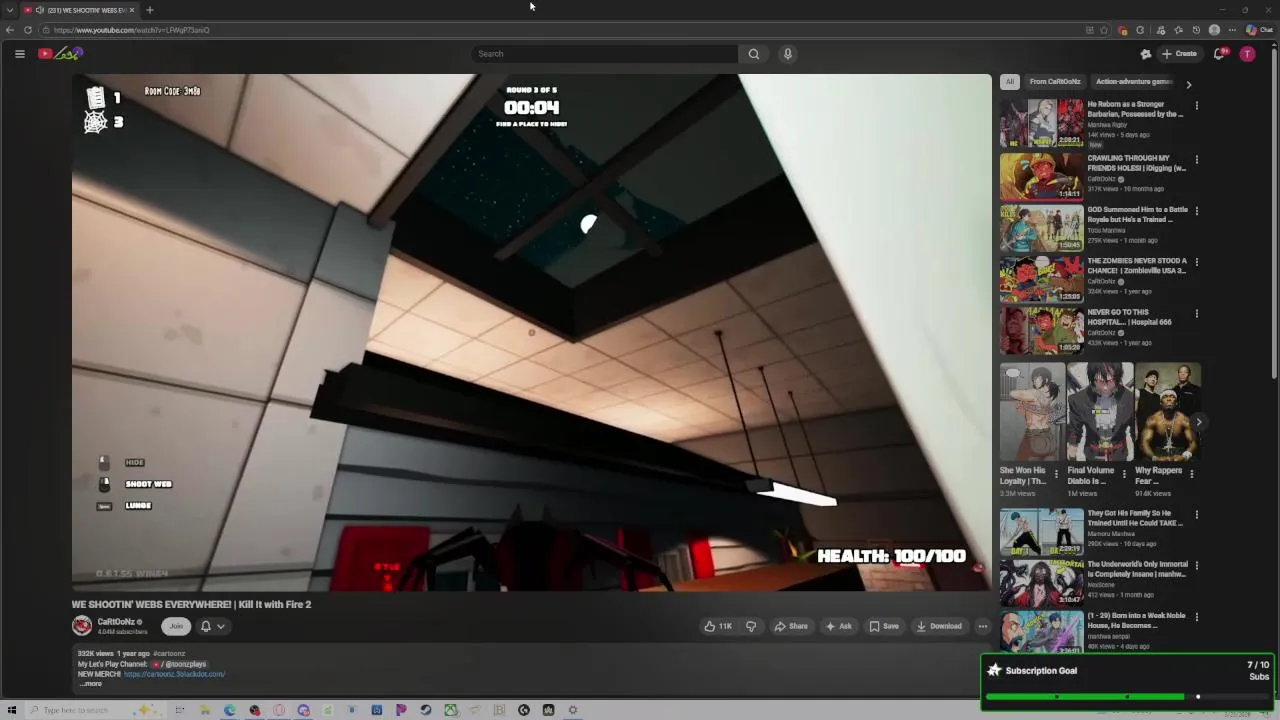Bookmark the page with the star icon
The image size is (1280, 720).
click(1104, 30)
